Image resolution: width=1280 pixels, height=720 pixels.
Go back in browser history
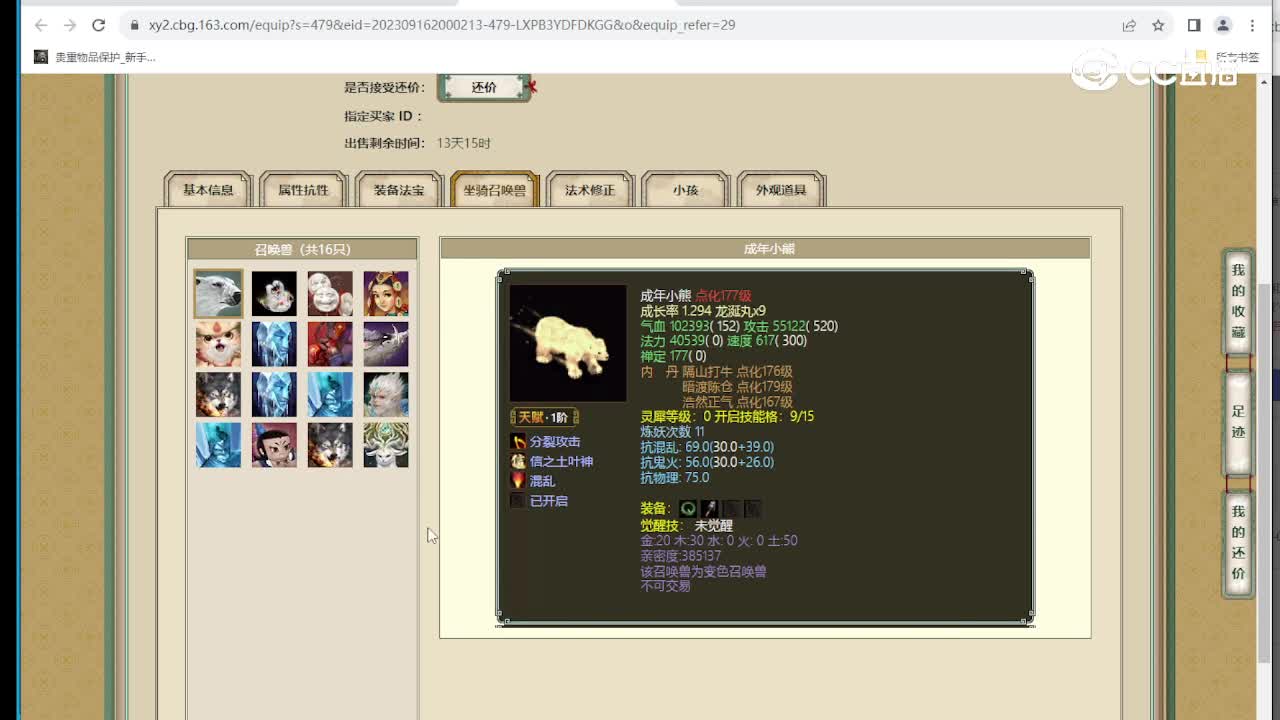pyautogui.click(x=41, y=25)
